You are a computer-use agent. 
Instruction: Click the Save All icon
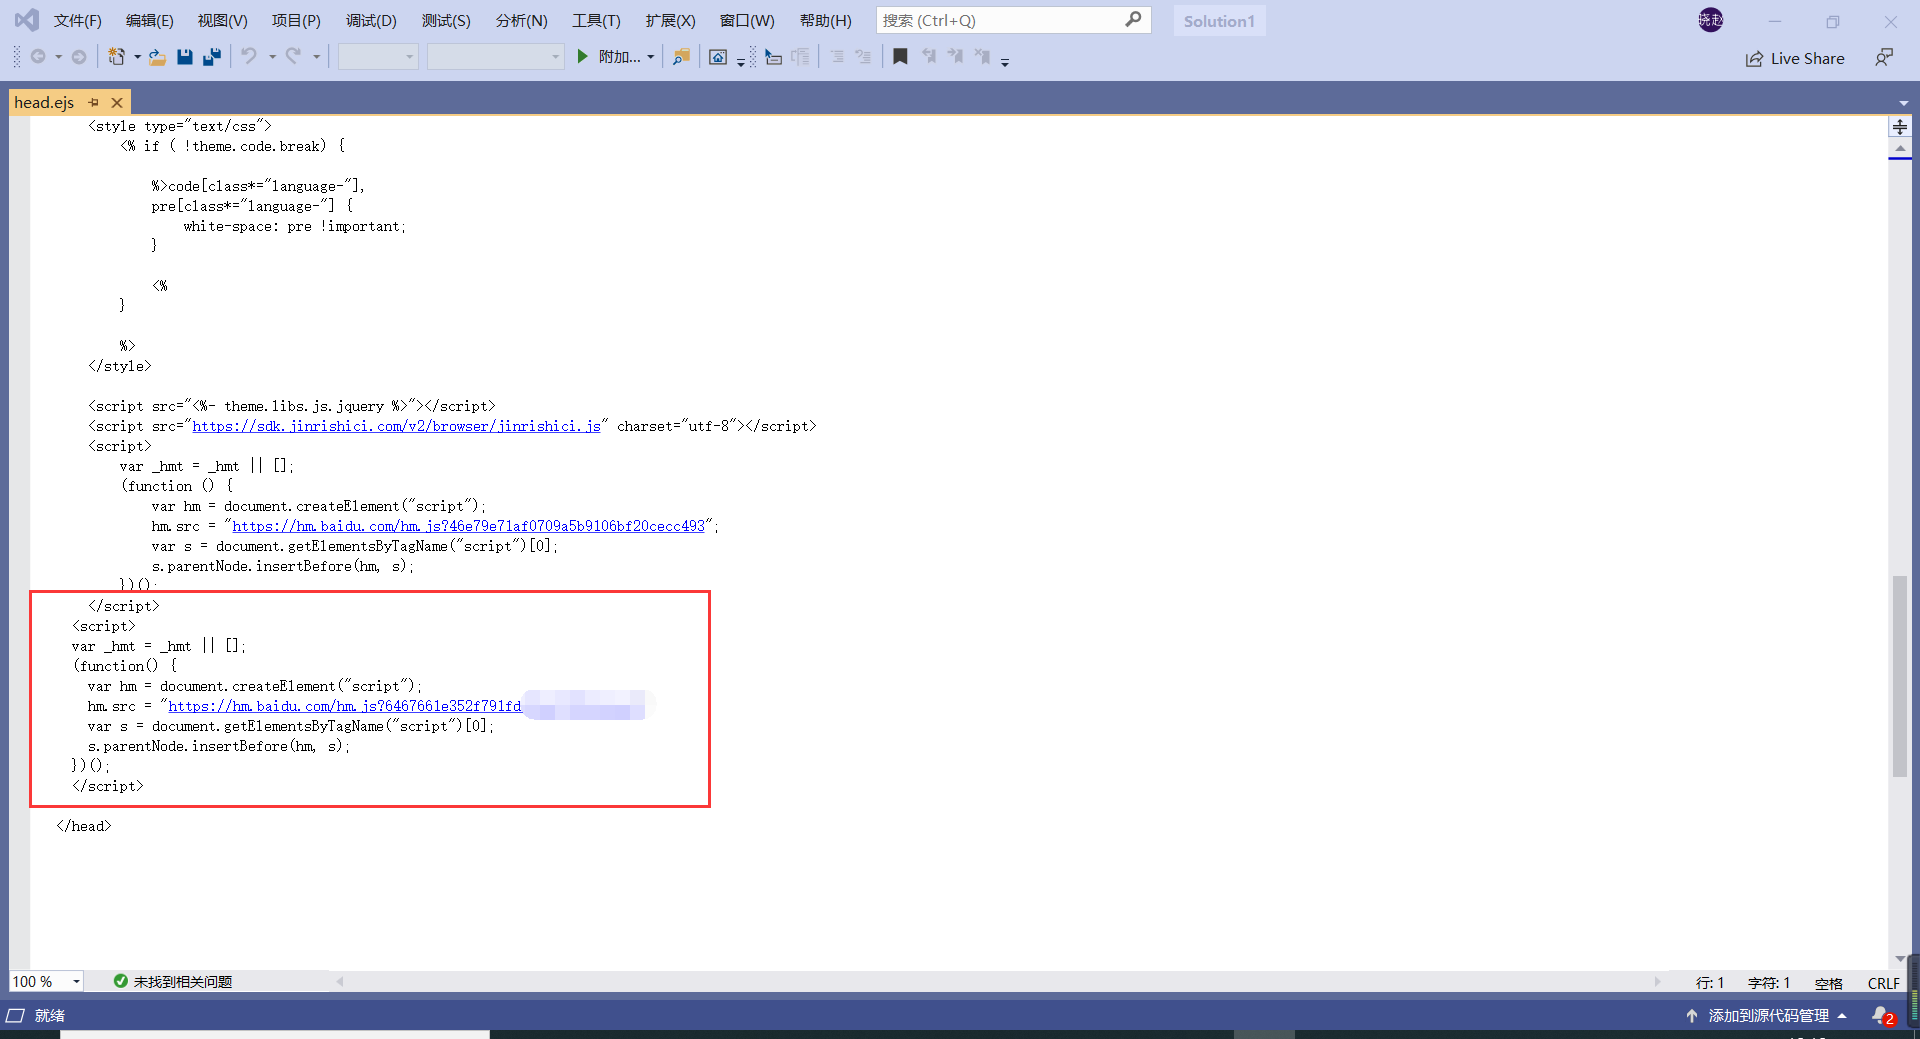(x=212, y=57)
